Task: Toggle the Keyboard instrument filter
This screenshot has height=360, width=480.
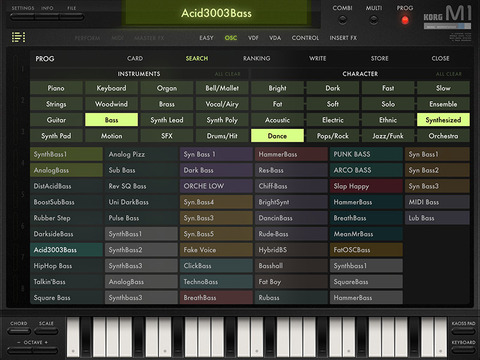Action: point(111,88)
